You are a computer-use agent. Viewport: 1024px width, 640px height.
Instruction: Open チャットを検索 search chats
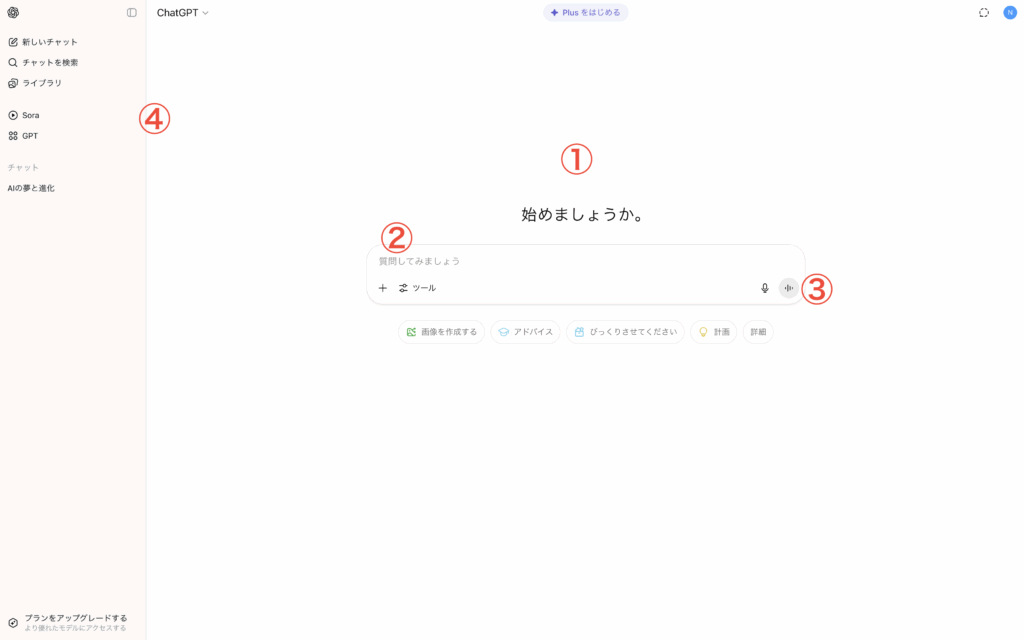(49, 62)
